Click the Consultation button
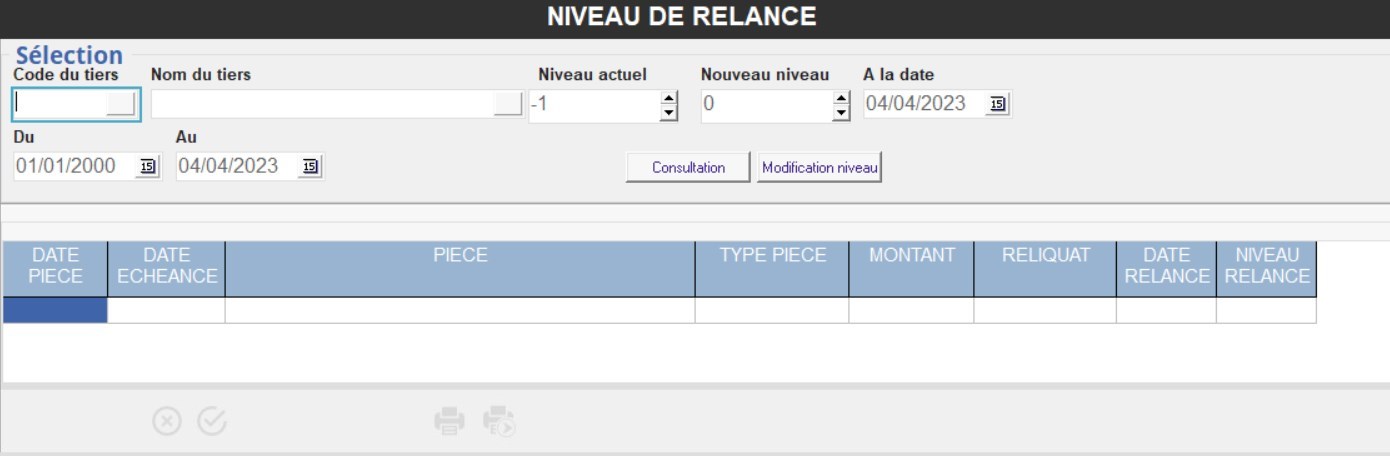Screen dimensions: 1390x456 click(688, 168)
